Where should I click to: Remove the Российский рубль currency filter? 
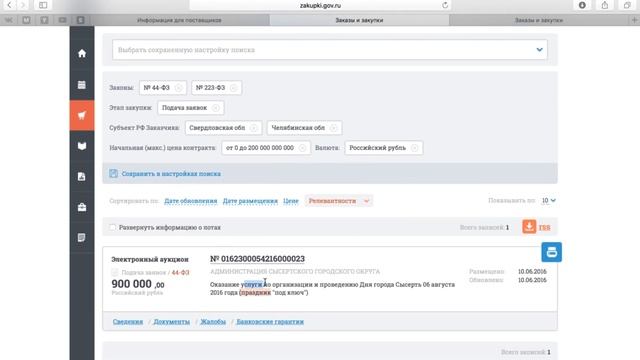click(x=415, y=148)
